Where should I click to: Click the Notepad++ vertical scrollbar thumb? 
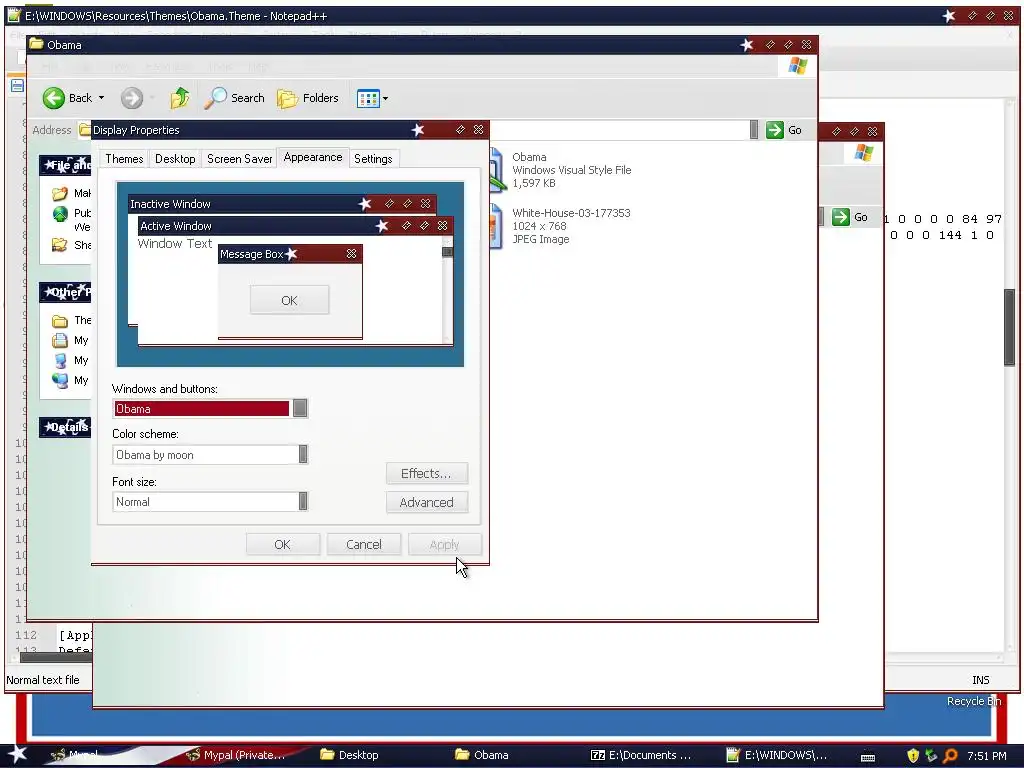point(1009,327)
